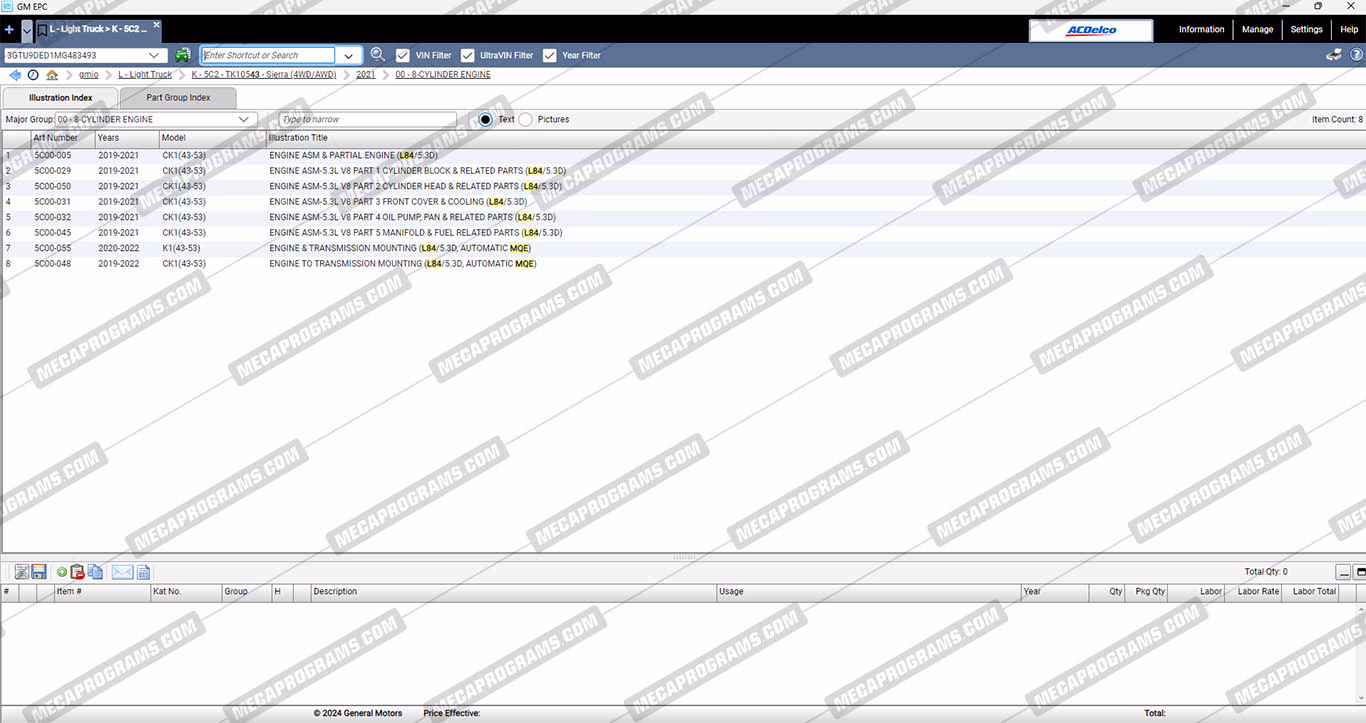The height and width of the screenshot is (723, 1366).
Task: Save the parts list with floppy icon
Action: tap(39, 572)
